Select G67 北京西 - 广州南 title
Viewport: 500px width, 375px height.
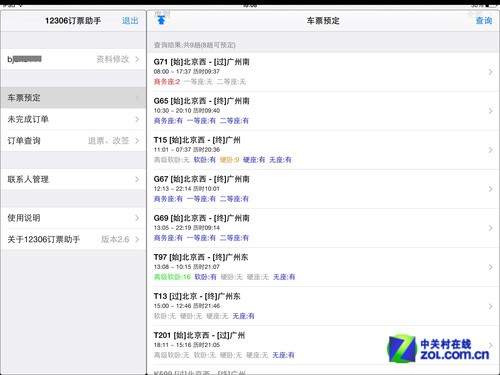click(201, 179)
